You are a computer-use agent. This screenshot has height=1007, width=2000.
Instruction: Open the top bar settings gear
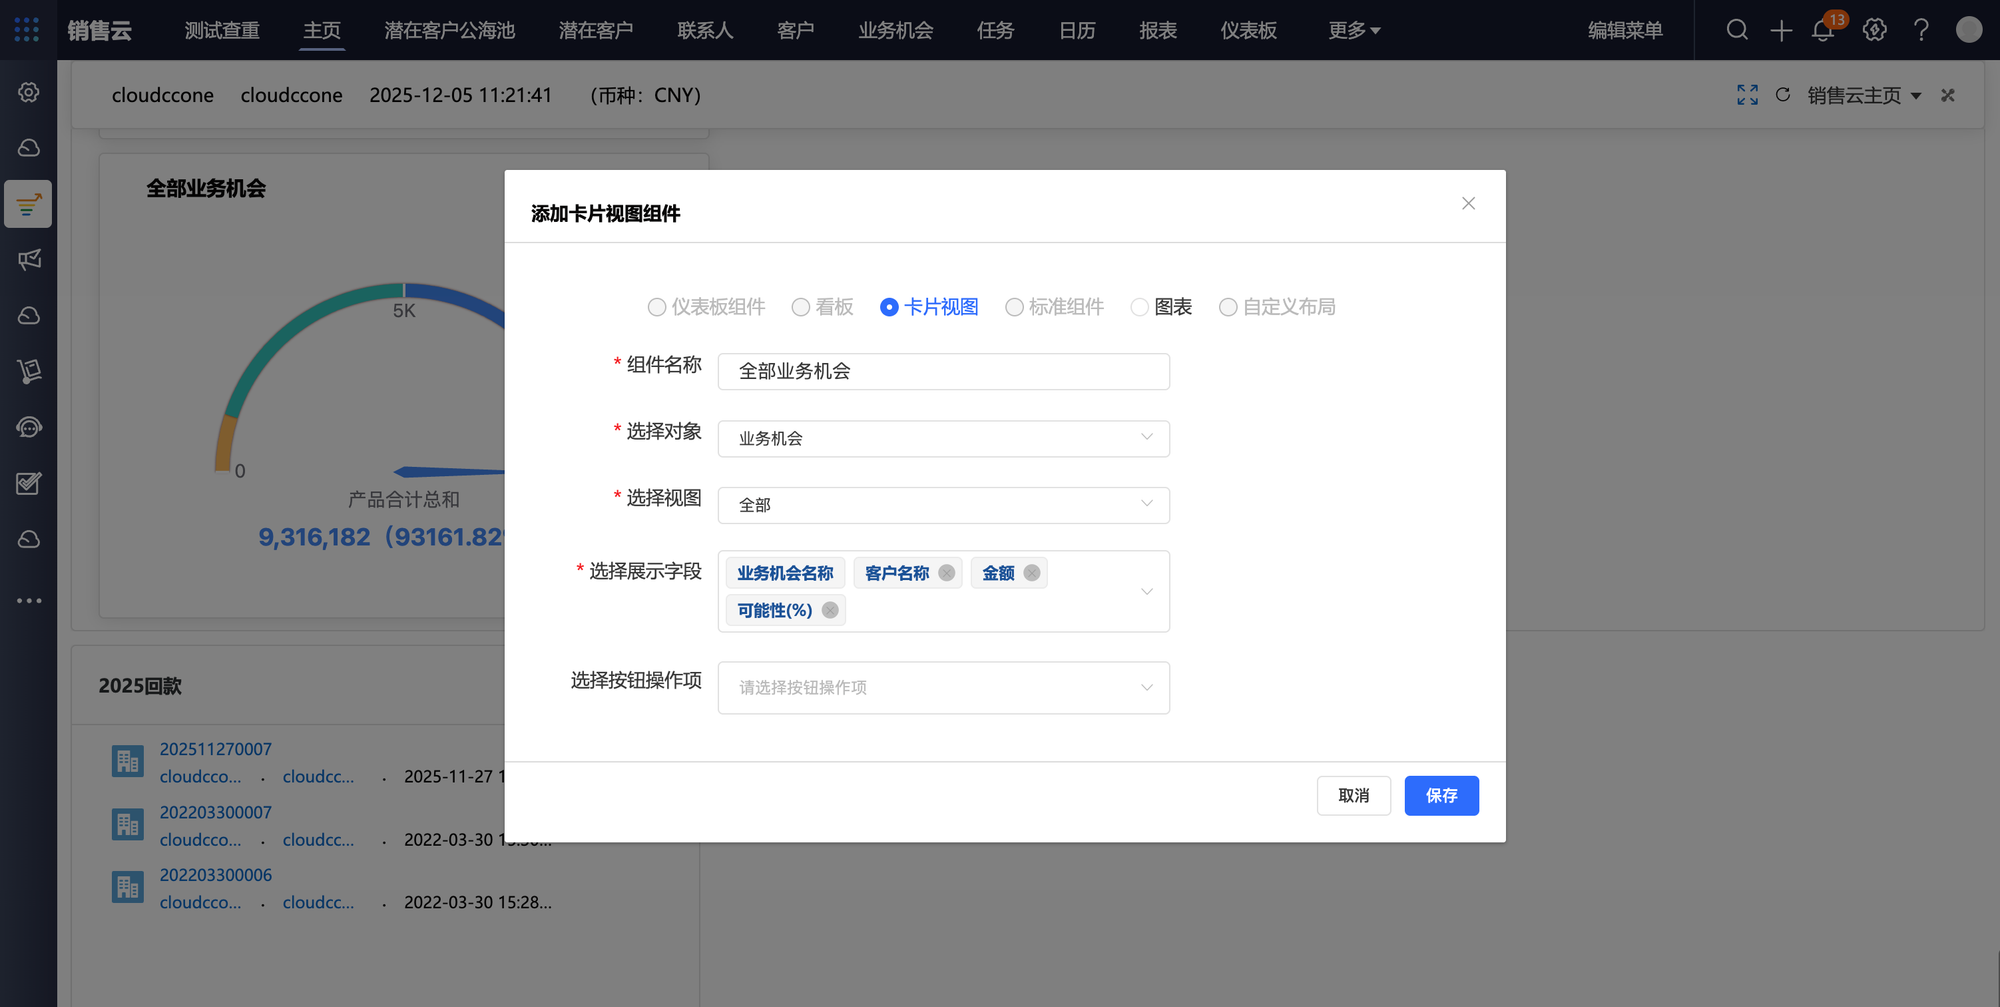coord(1875,30)
